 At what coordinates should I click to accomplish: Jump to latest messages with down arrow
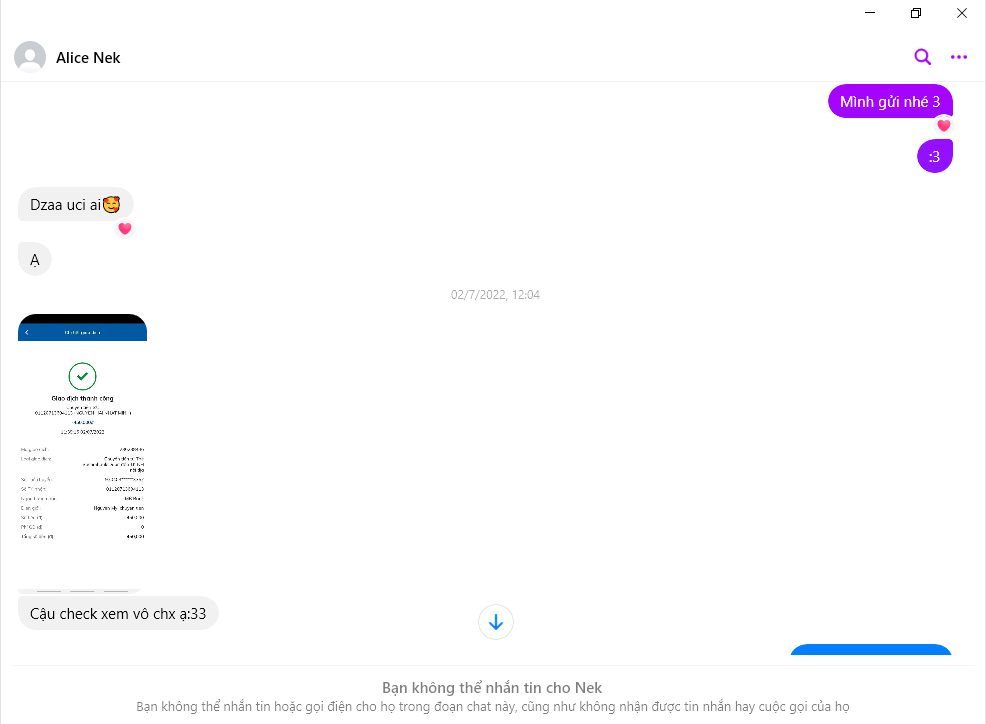[x=495, y=622]
